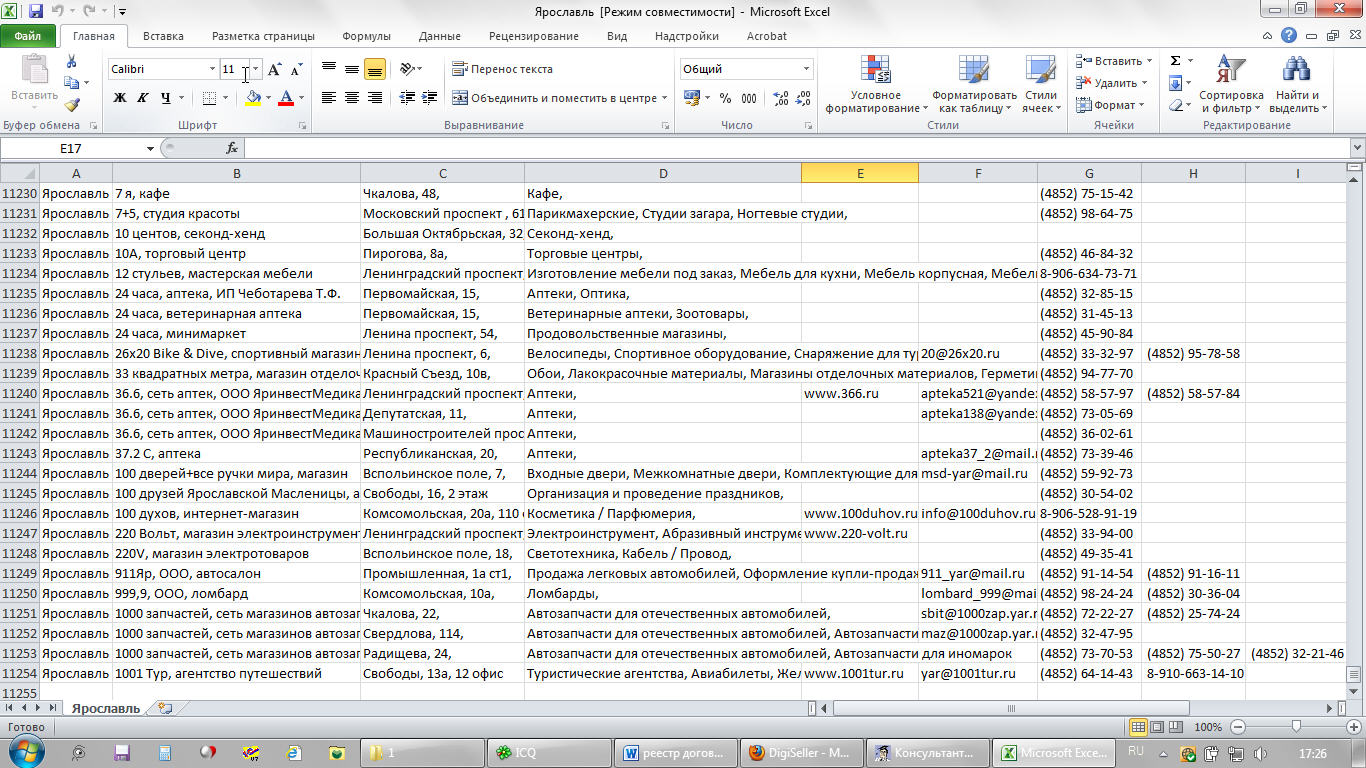1366x768 pixels.
Task: Align text to the right
Action: (374, 98)
